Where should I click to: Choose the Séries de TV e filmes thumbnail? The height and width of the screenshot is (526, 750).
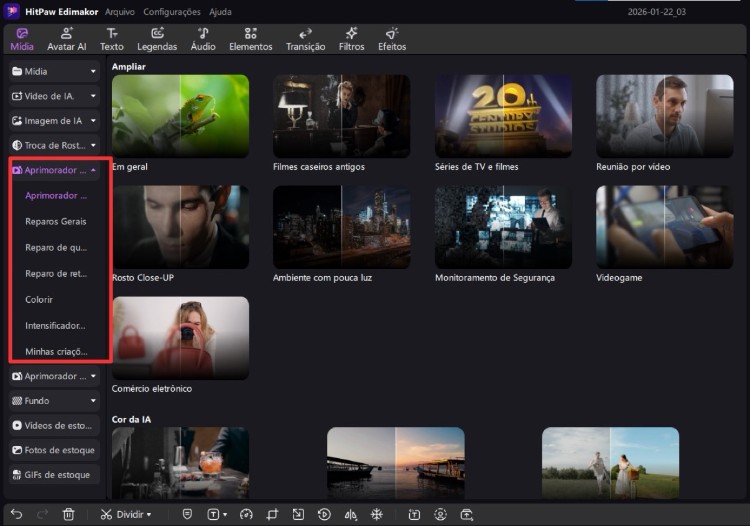[x=503, y=116]
